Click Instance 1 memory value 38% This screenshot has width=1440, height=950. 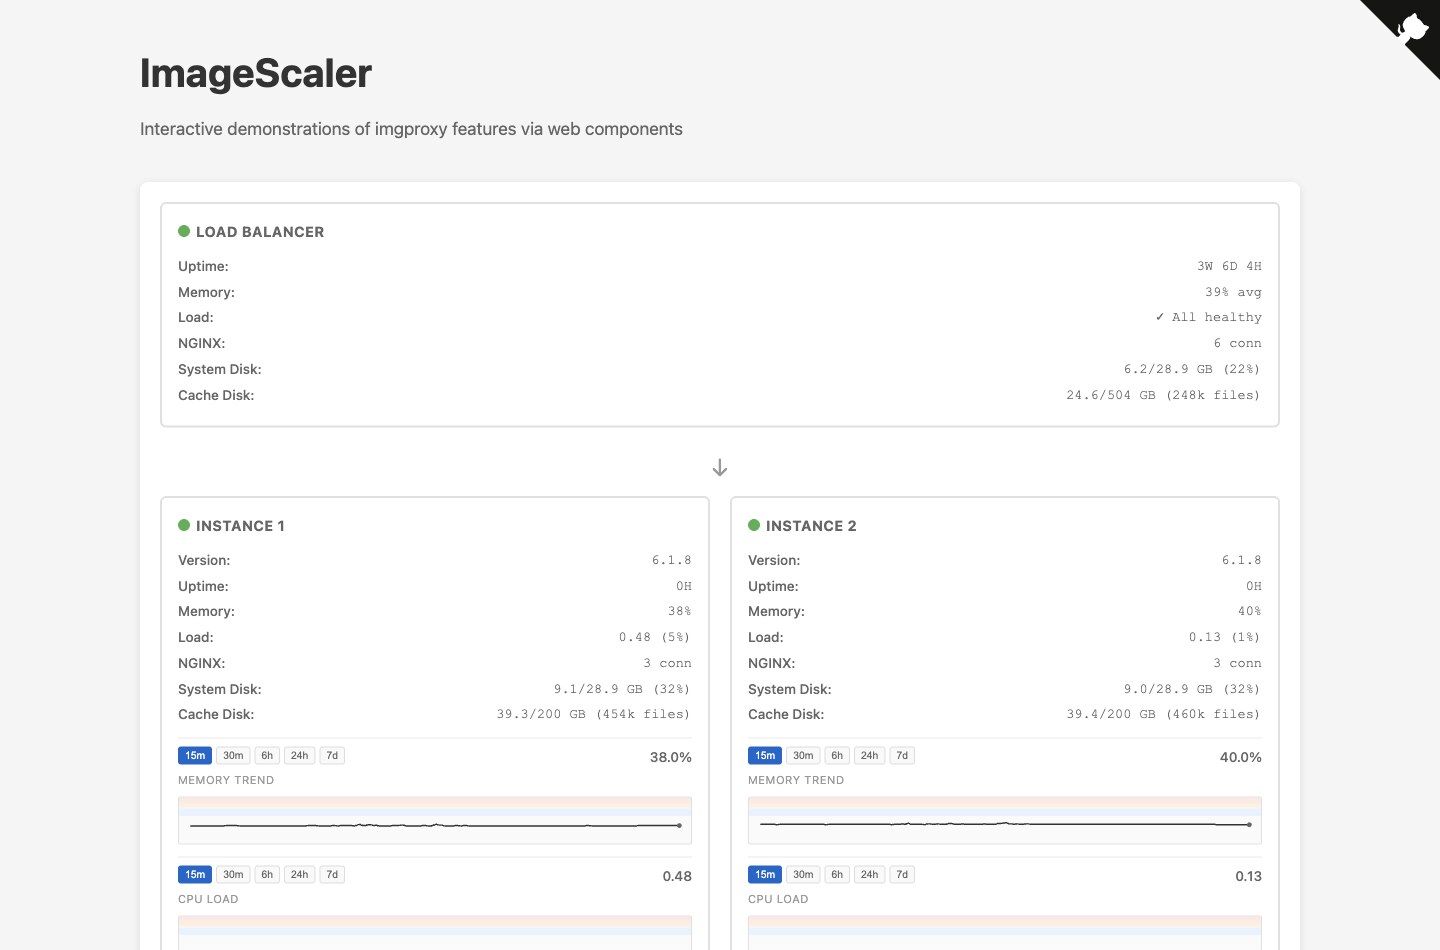[680, 611]
